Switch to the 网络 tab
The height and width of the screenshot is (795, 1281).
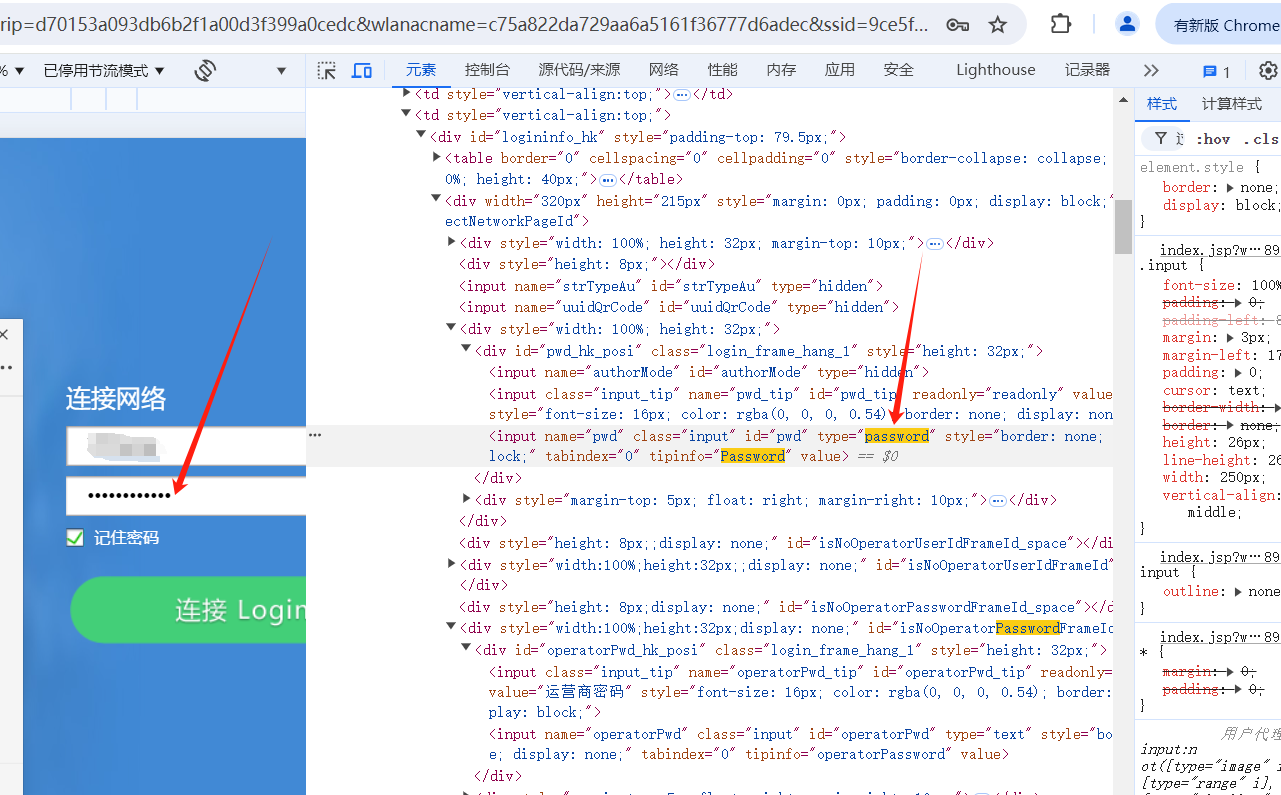point(664,70)
